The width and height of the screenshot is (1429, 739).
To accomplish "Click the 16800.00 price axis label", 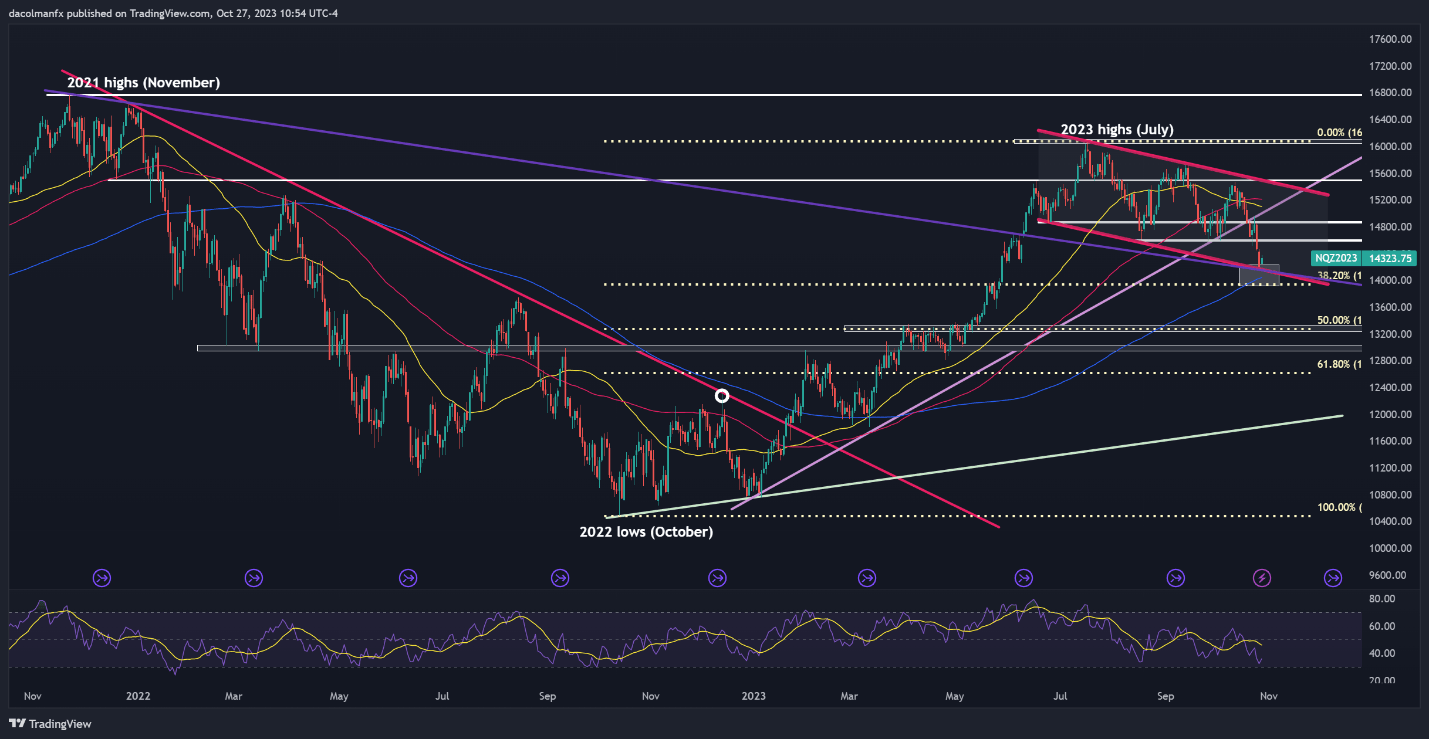I will 1389,93.
